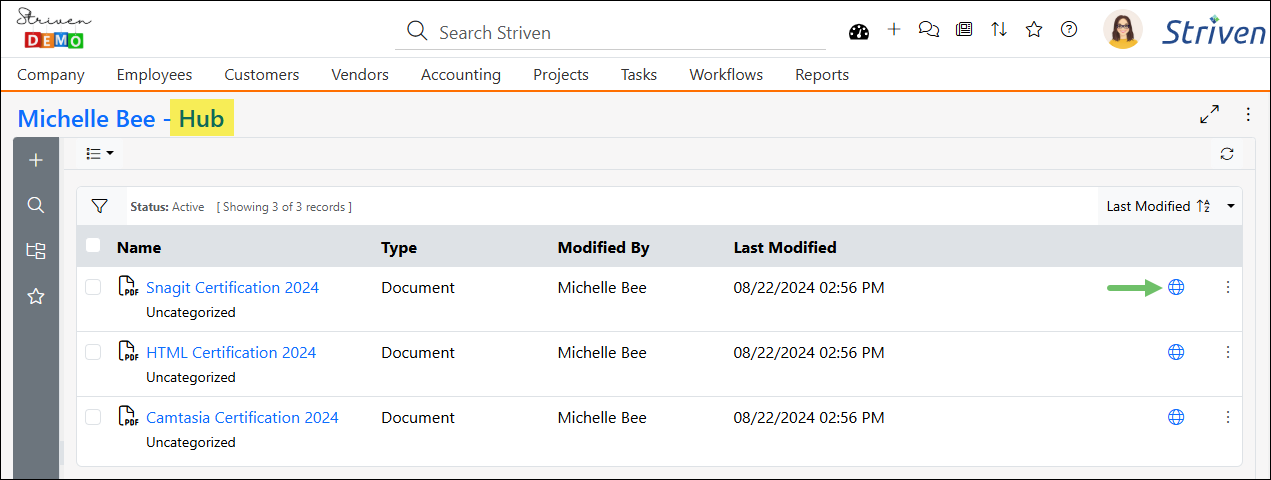Open the dashboard speedometer icon
This screenshot has width=1271, height=480.
coord(859,31)
